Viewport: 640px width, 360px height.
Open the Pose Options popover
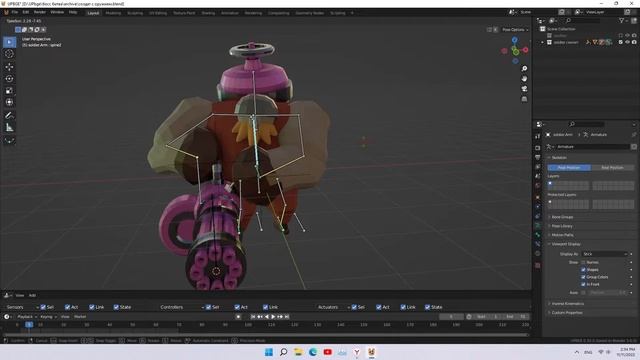coord(515,30)
